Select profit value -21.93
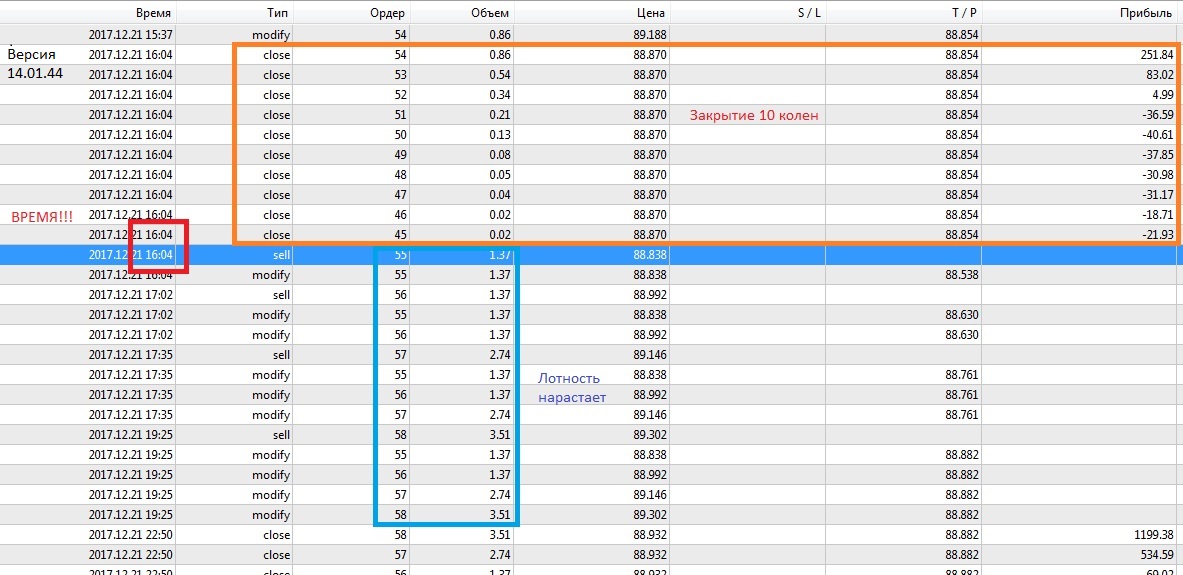The image size is (1183, 575). tap(1158, 235)
